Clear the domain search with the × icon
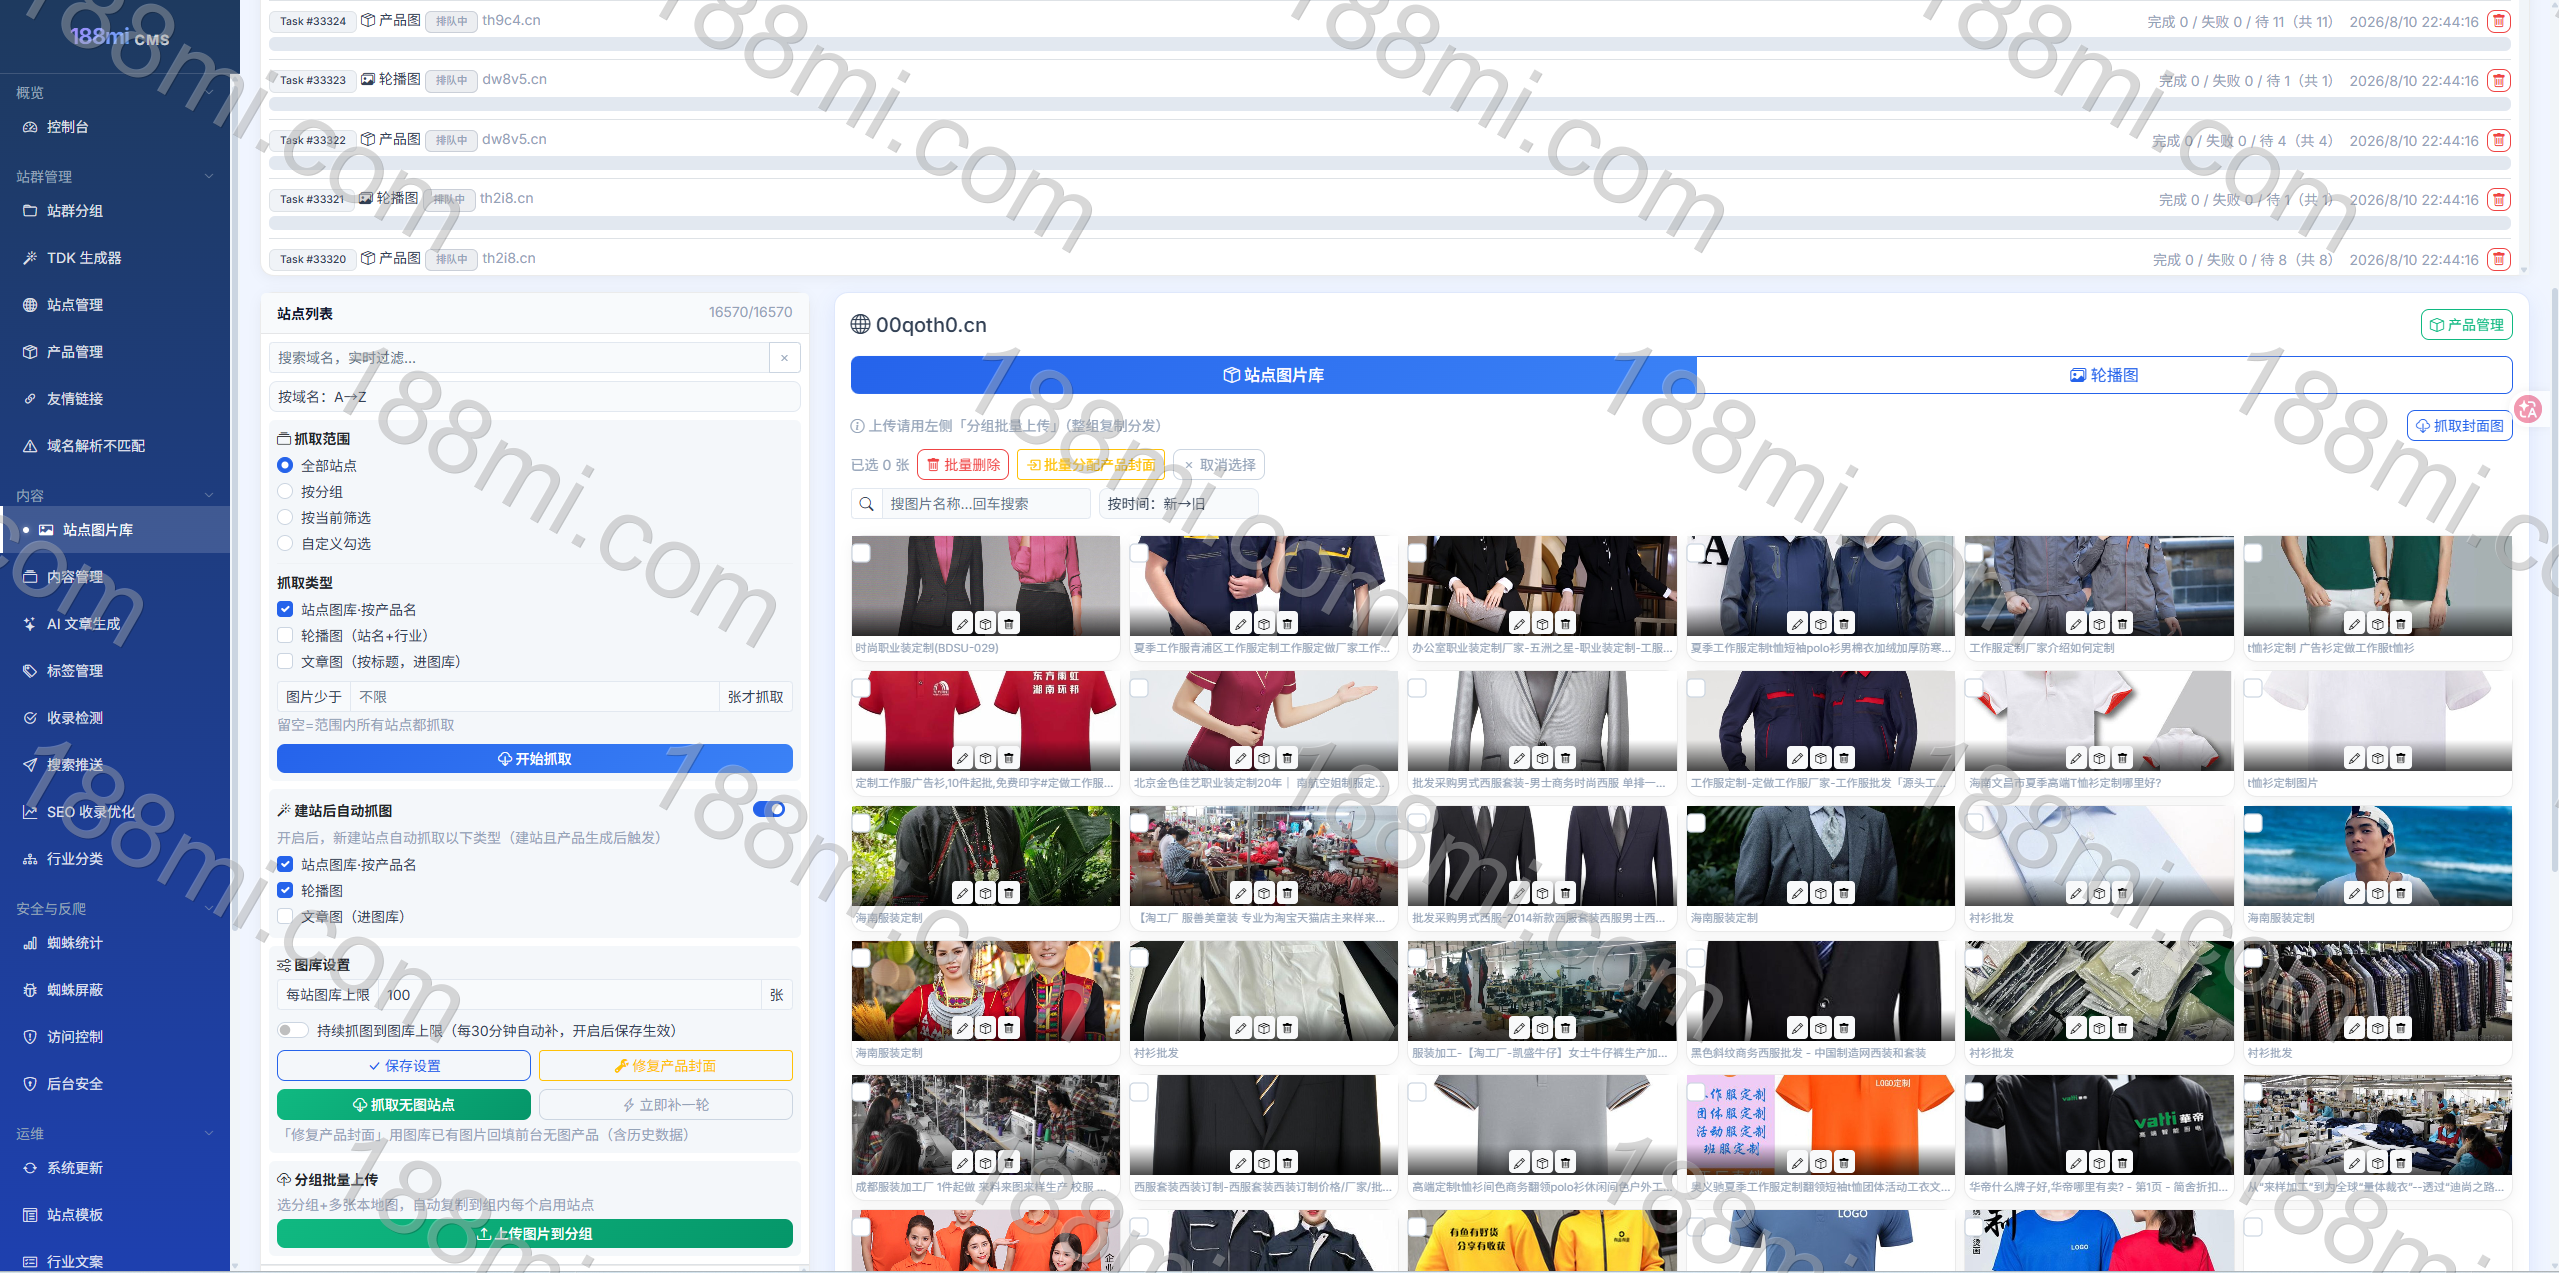 pyautogui.click(x=784, y=358)
